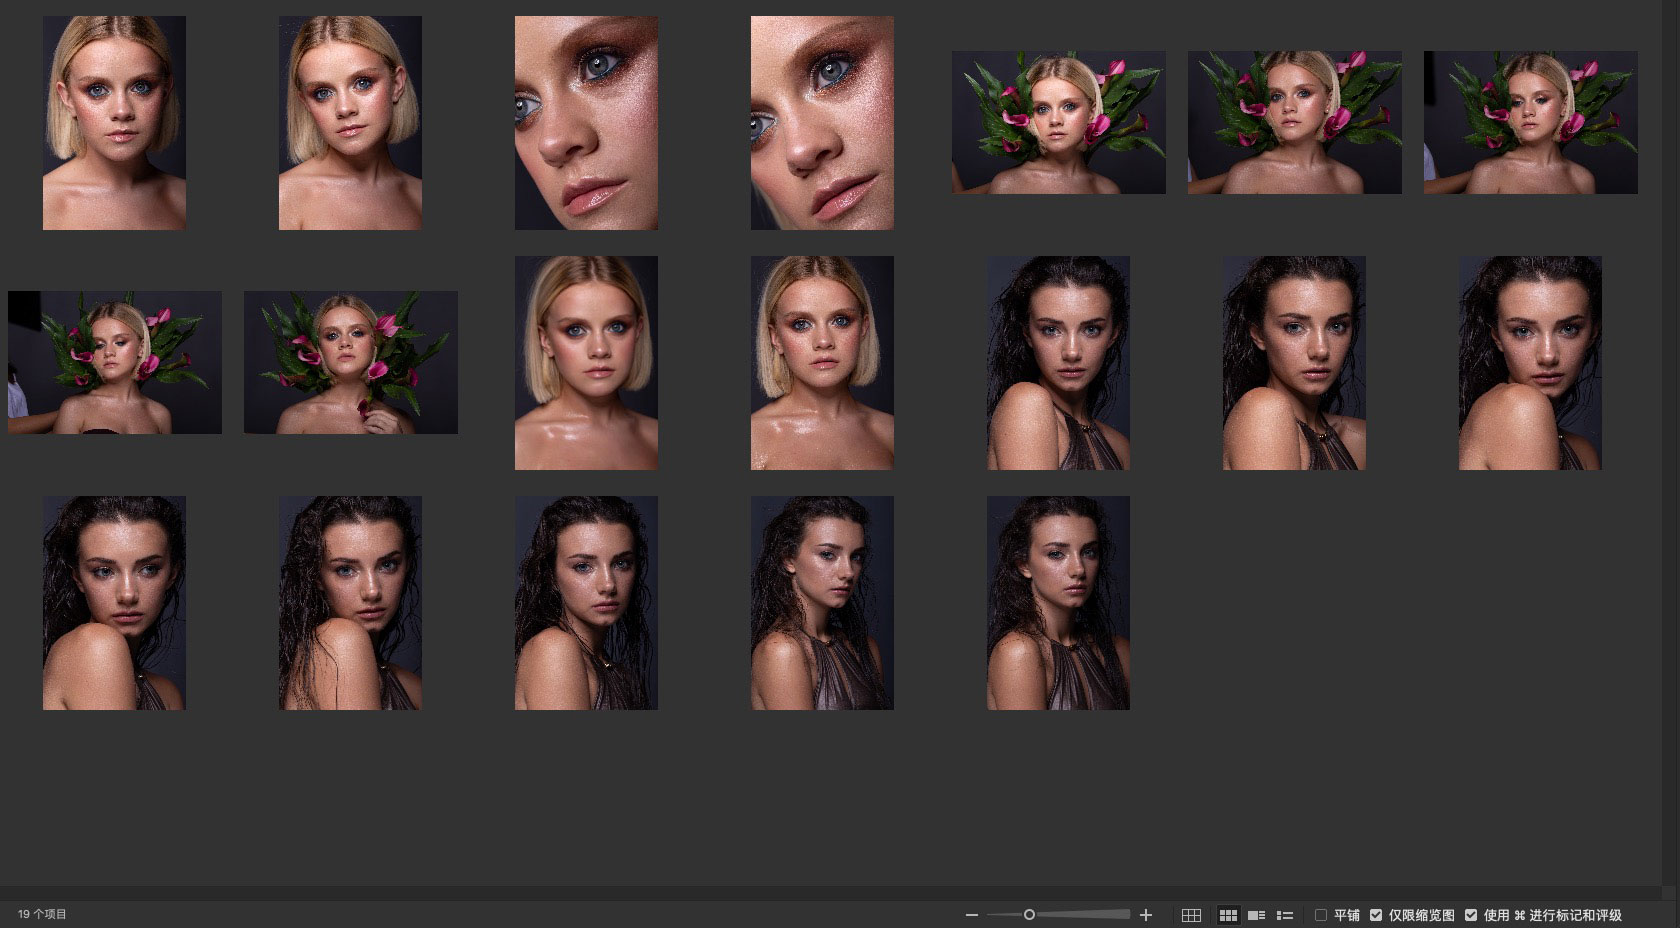The image size is (1680, 928).
Task: Switch to the list view icon
Action: click(x=1285, y=915)
